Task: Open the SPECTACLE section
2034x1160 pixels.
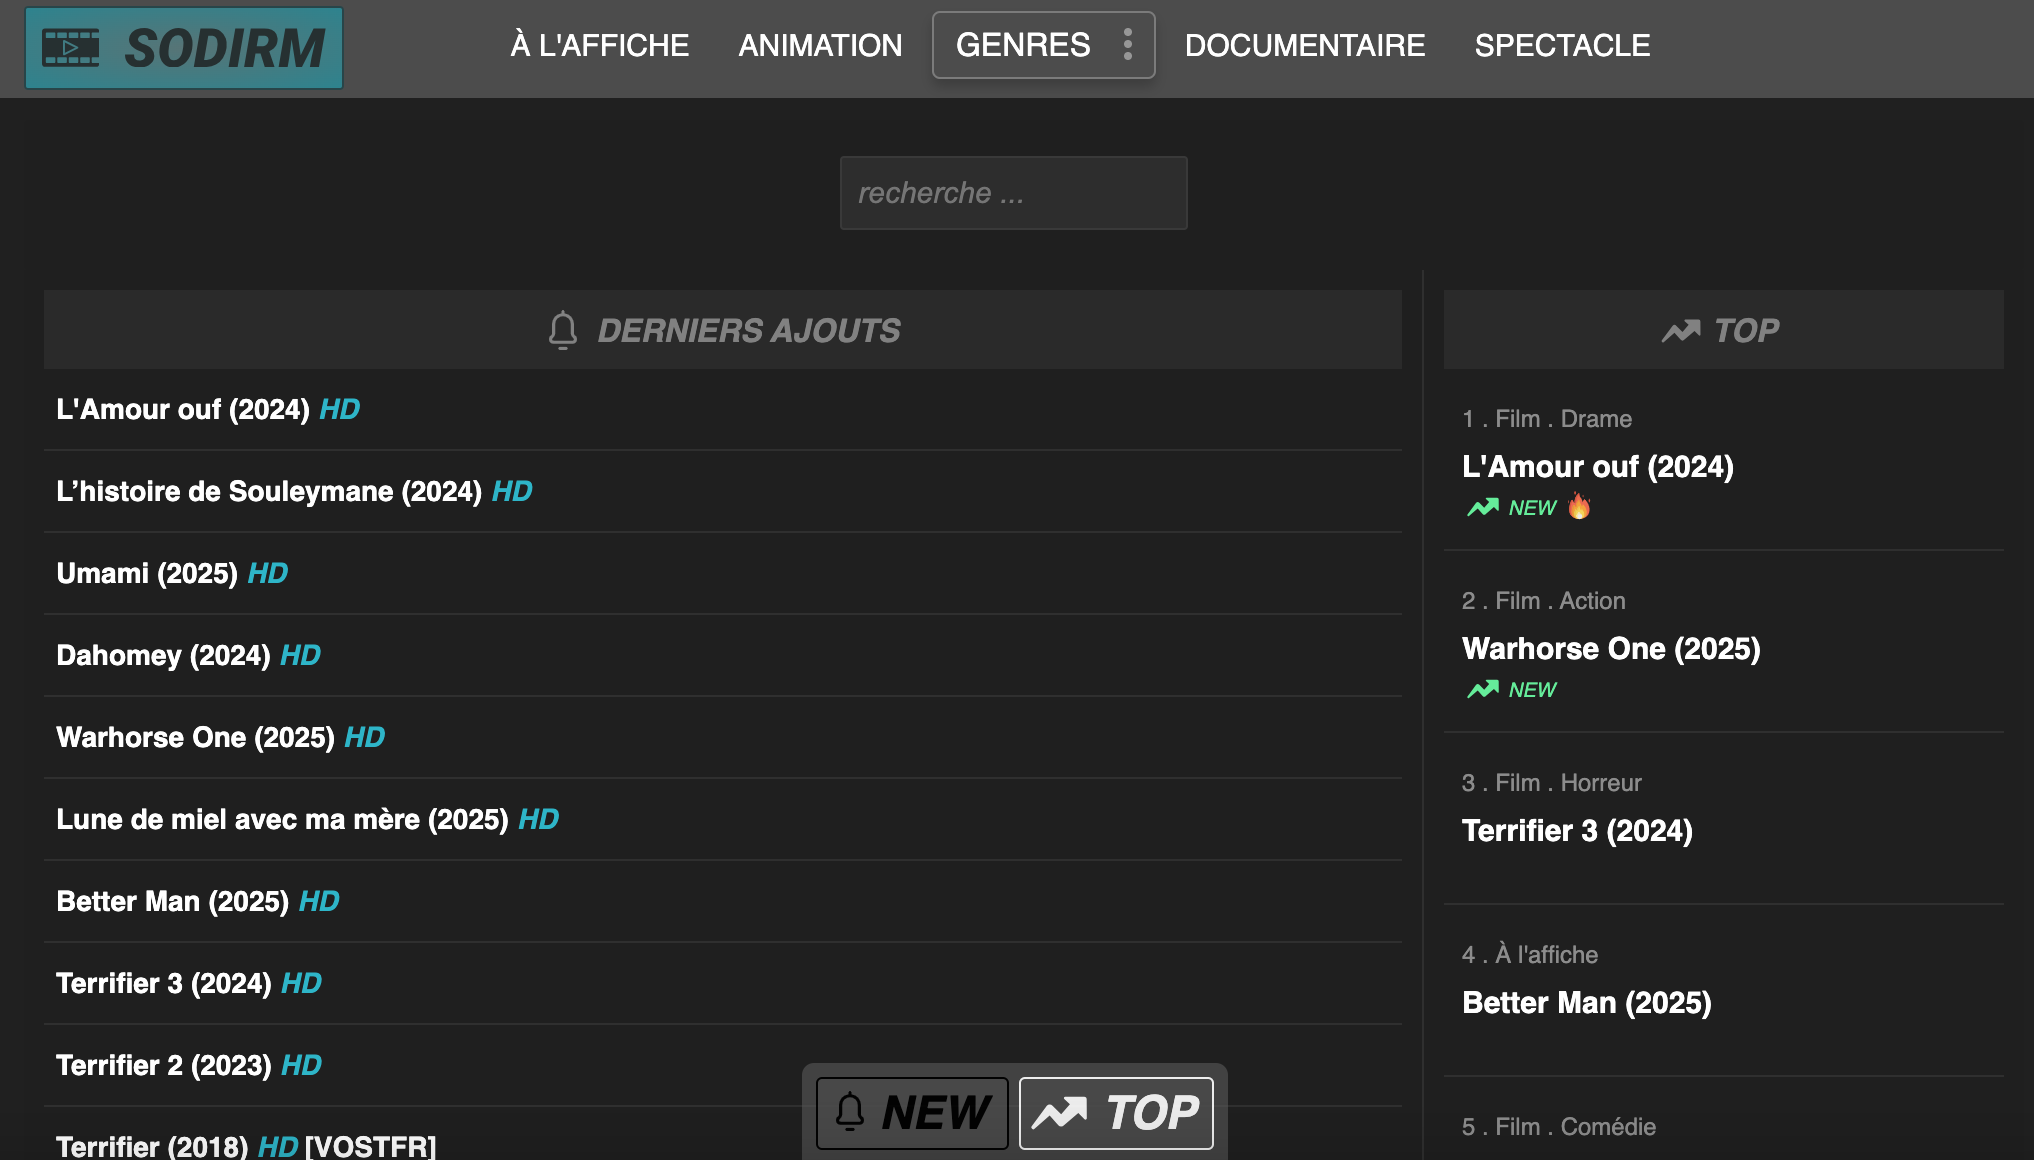Action: pos(1562,45)
